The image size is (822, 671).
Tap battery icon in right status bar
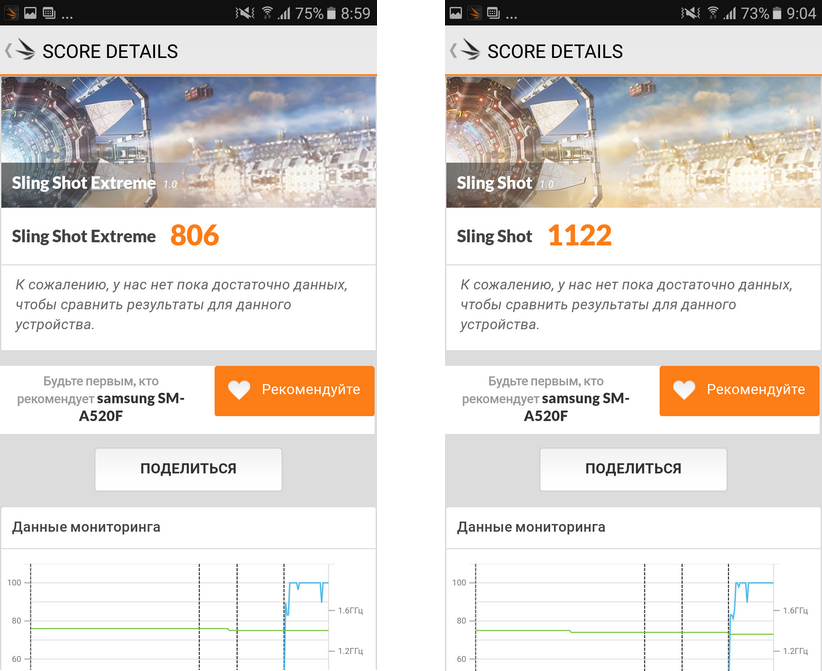tap(777, 13)
